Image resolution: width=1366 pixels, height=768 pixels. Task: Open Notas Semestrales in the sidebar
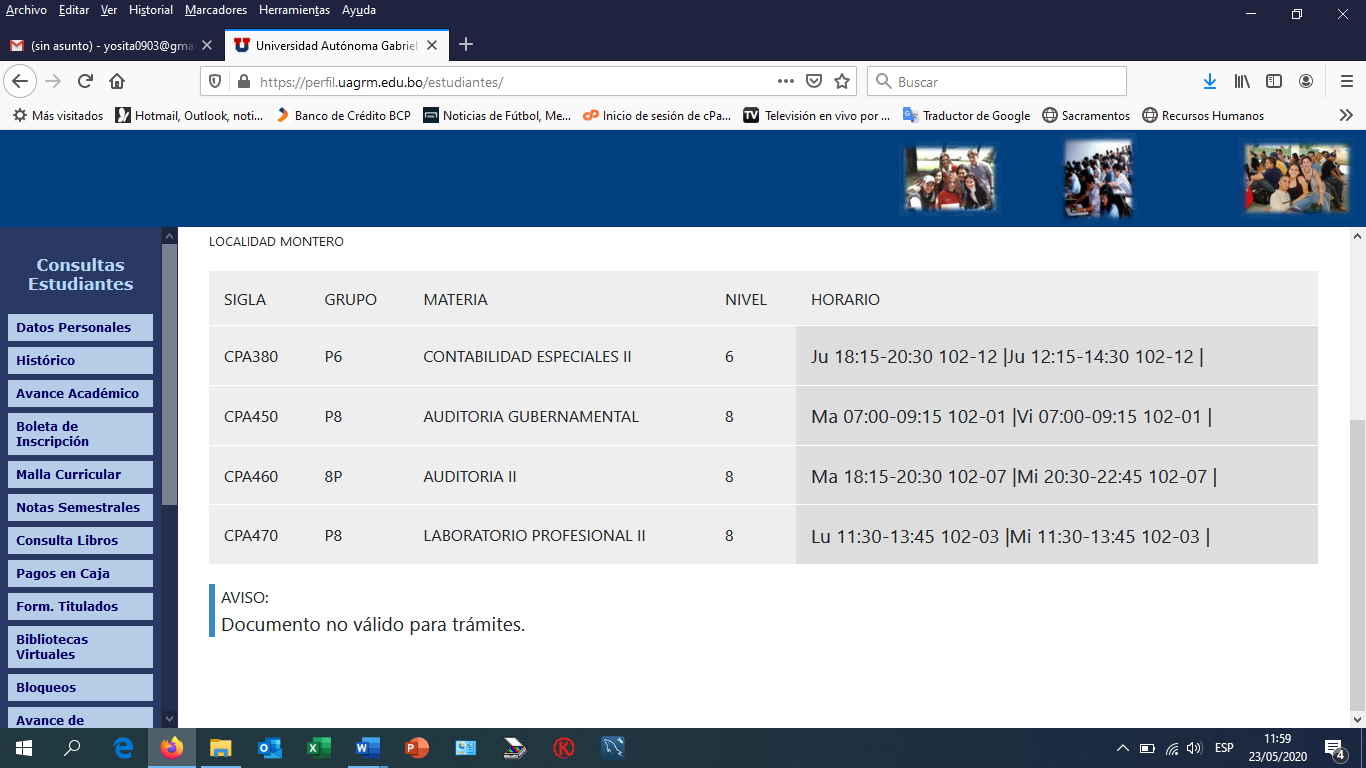pyautogui.click(x=80, y=507)
